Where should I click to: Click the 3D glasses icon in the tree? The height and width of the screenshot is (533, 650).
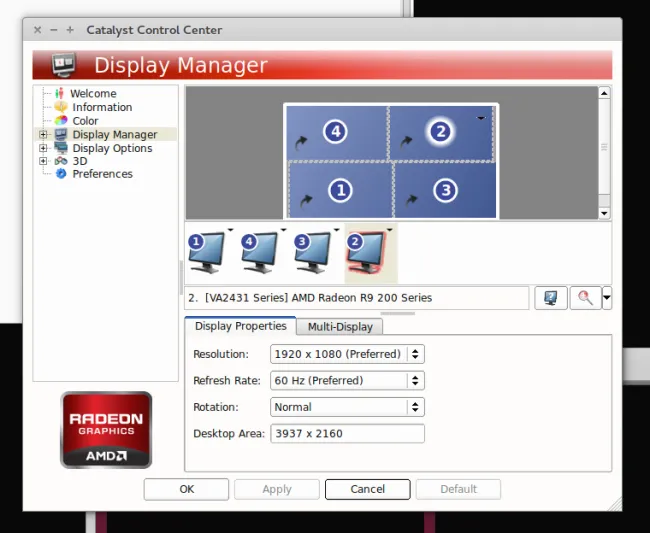point(61,161)
